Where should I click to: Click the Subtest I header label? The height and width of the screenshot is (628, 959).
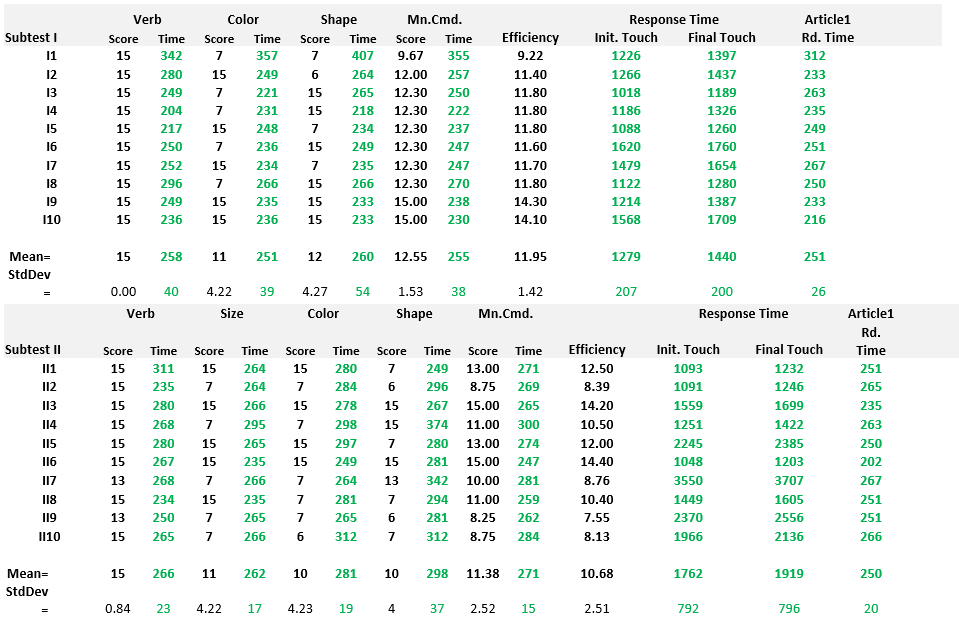point(32,38)
